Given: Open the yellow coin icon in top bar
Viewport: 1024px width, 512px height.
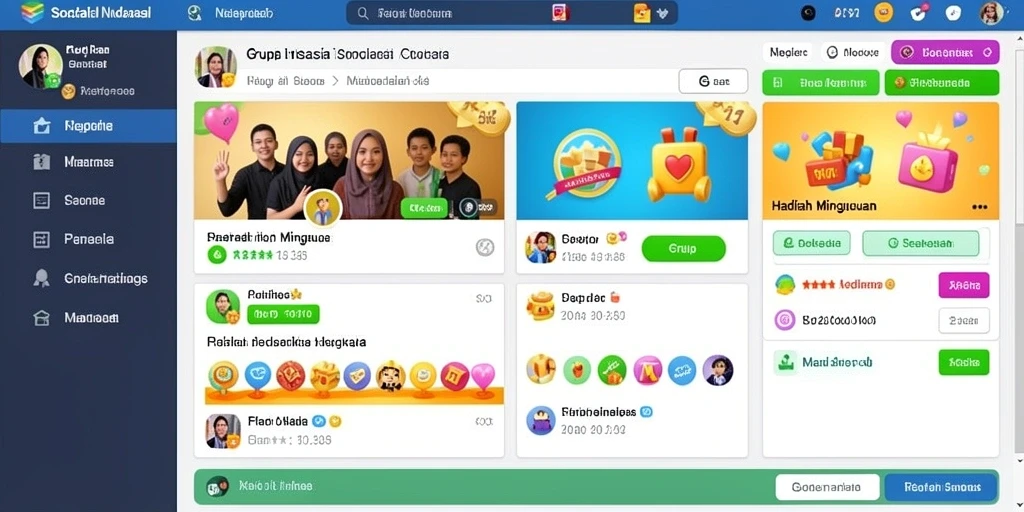Looking at the screenshot, I should click(x=883, y=12).
